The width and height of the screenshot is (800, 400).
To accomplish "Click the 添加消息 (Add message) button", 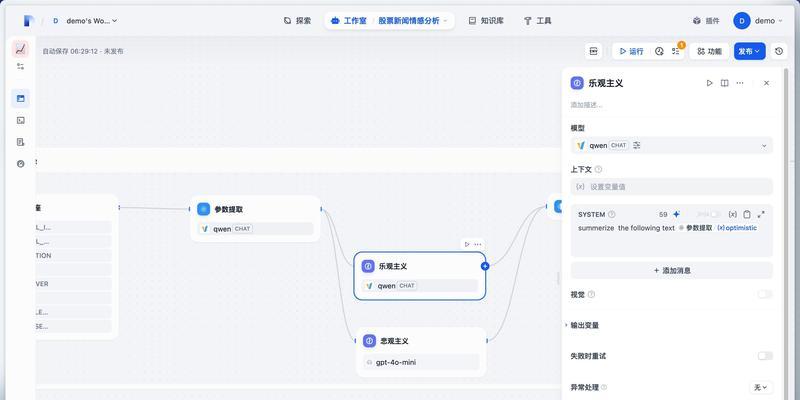I will [671, 270].
